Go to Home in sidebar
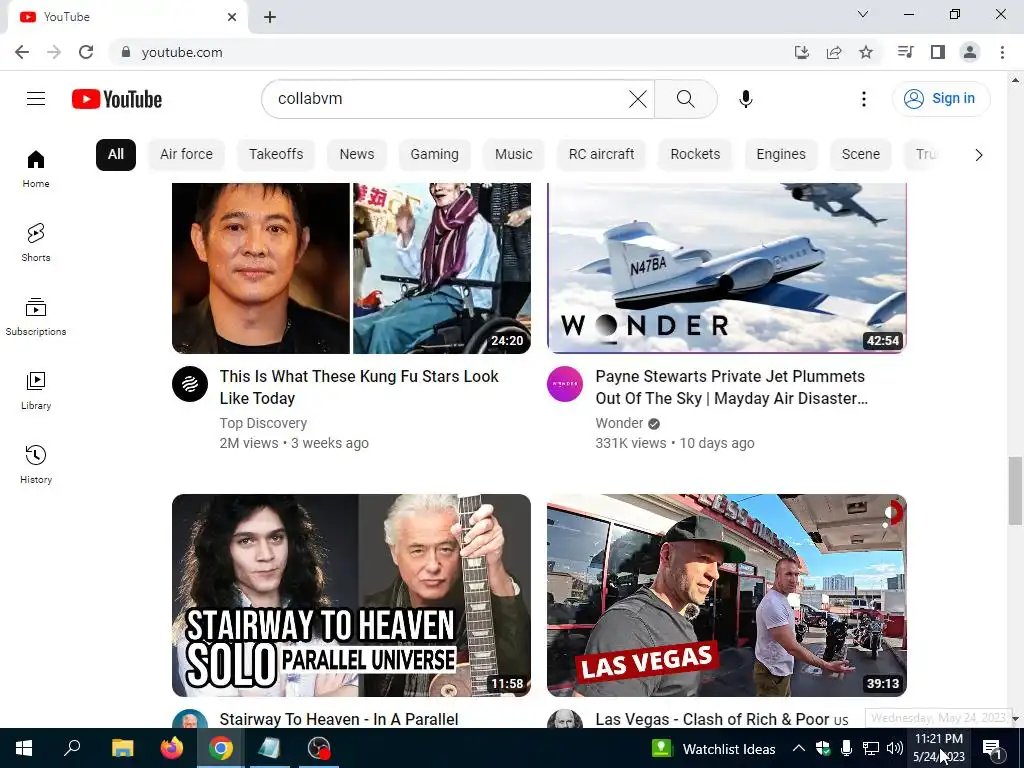Viewport: 1024px width, 768px height. 36,168
